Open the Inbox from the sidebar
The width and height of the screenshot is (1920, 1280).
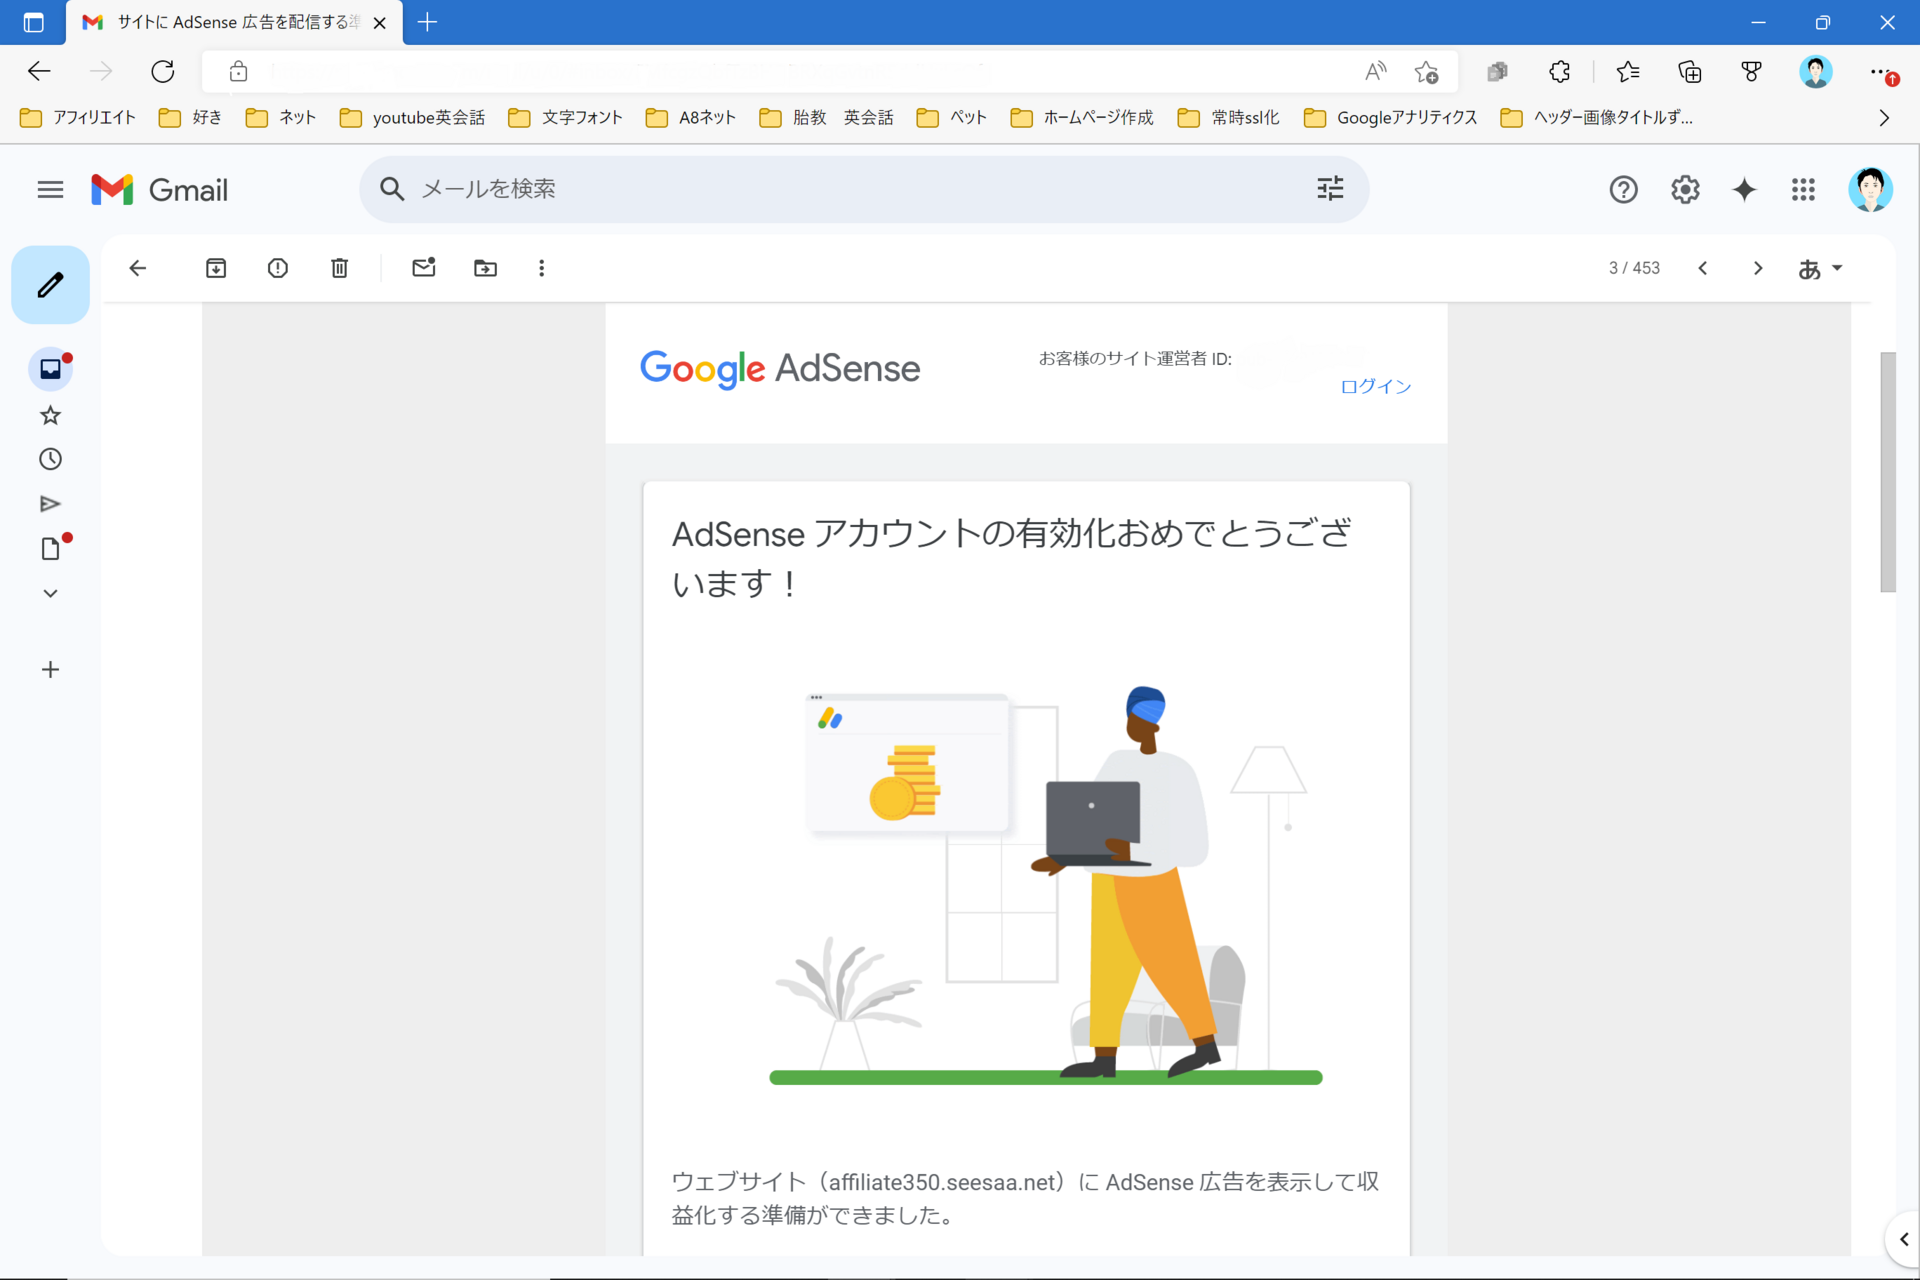[50, 369]
